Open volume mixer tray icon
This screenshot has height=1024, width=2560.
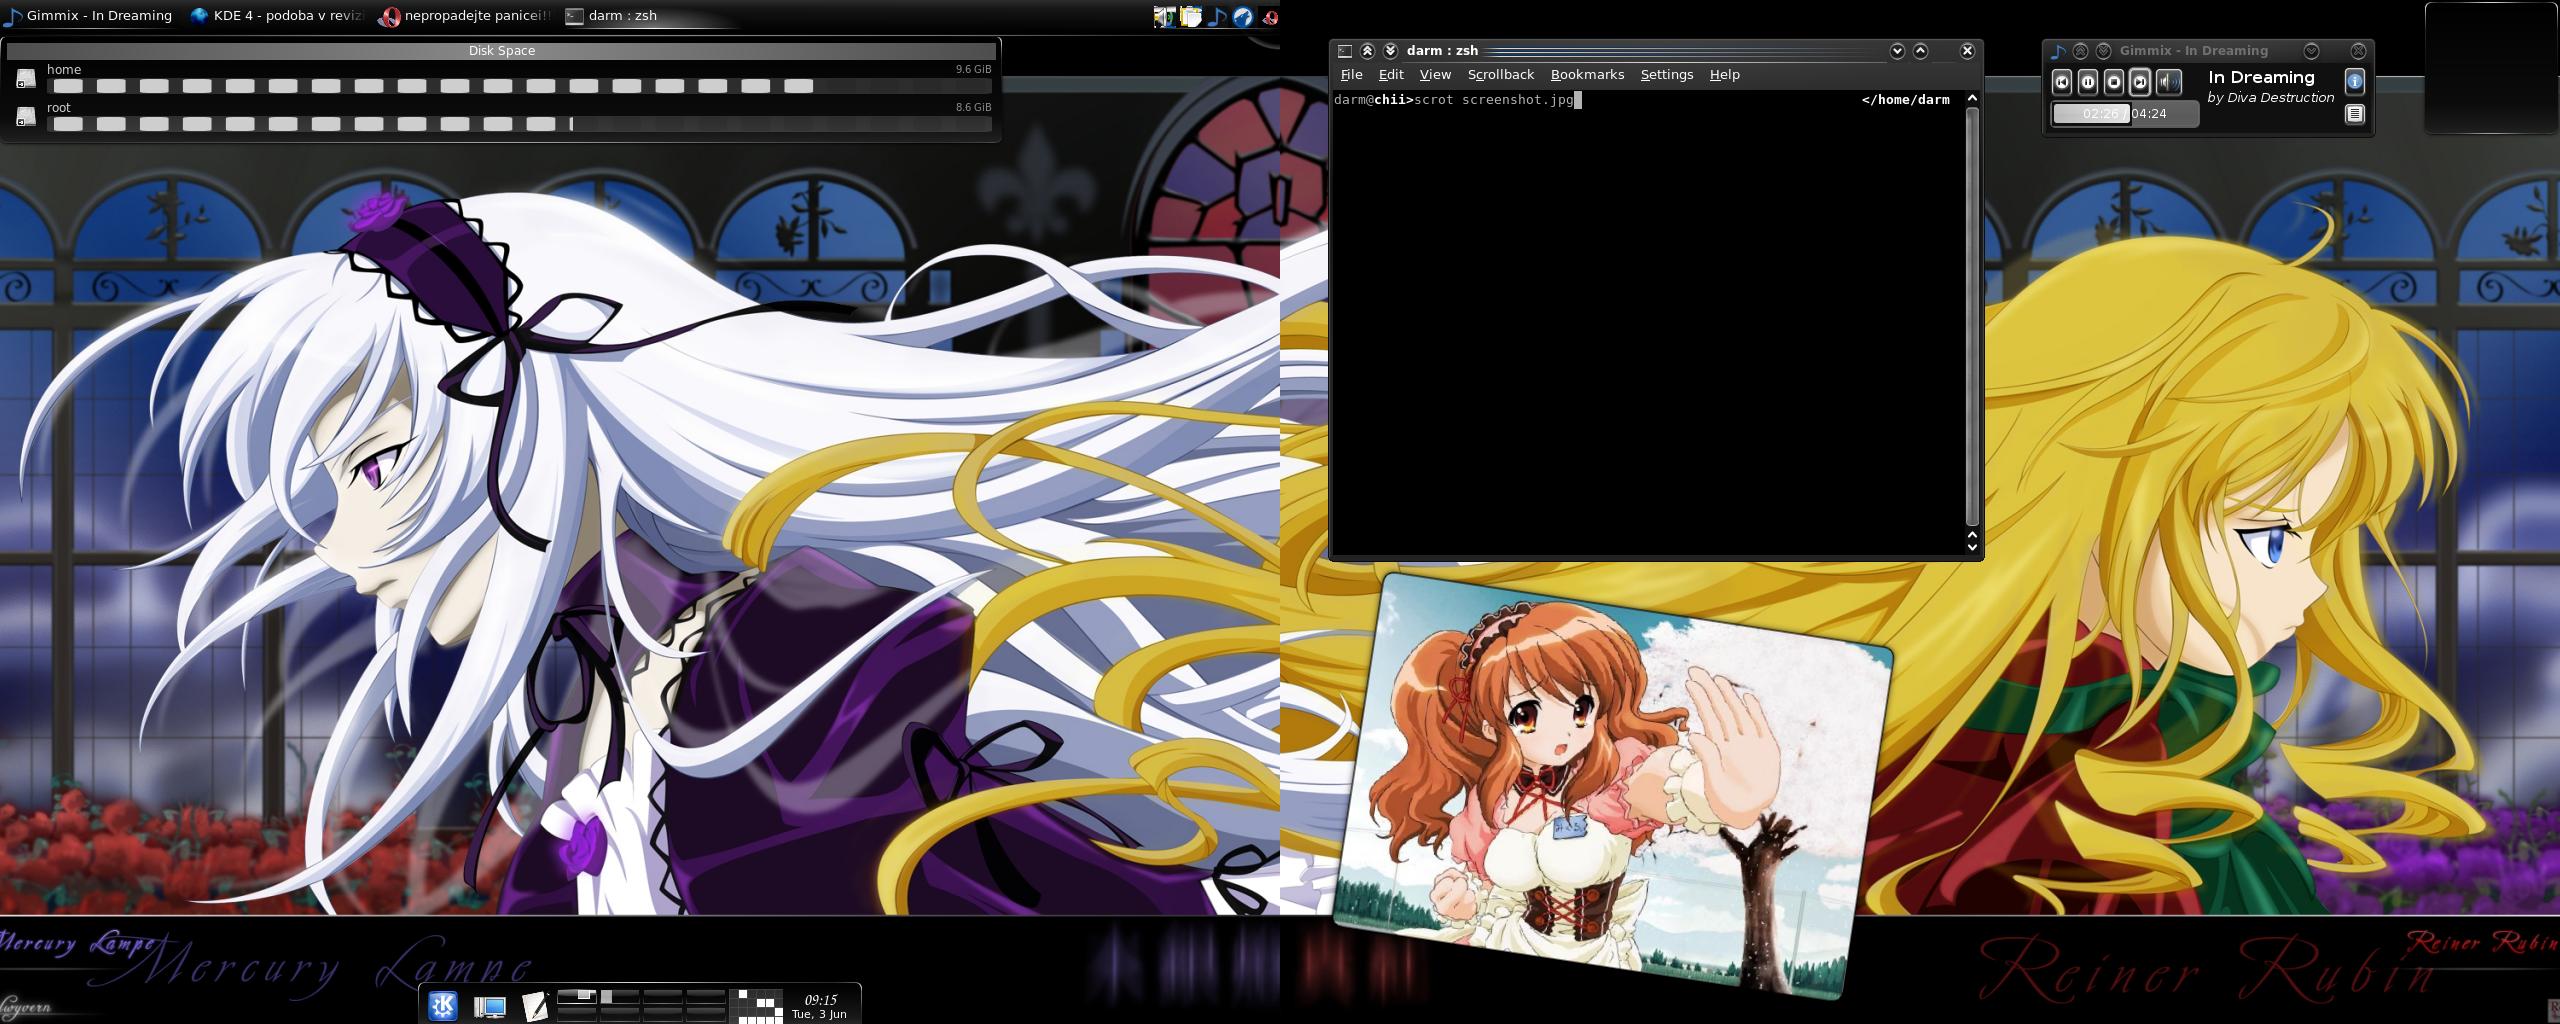(x=1164, y=16)
